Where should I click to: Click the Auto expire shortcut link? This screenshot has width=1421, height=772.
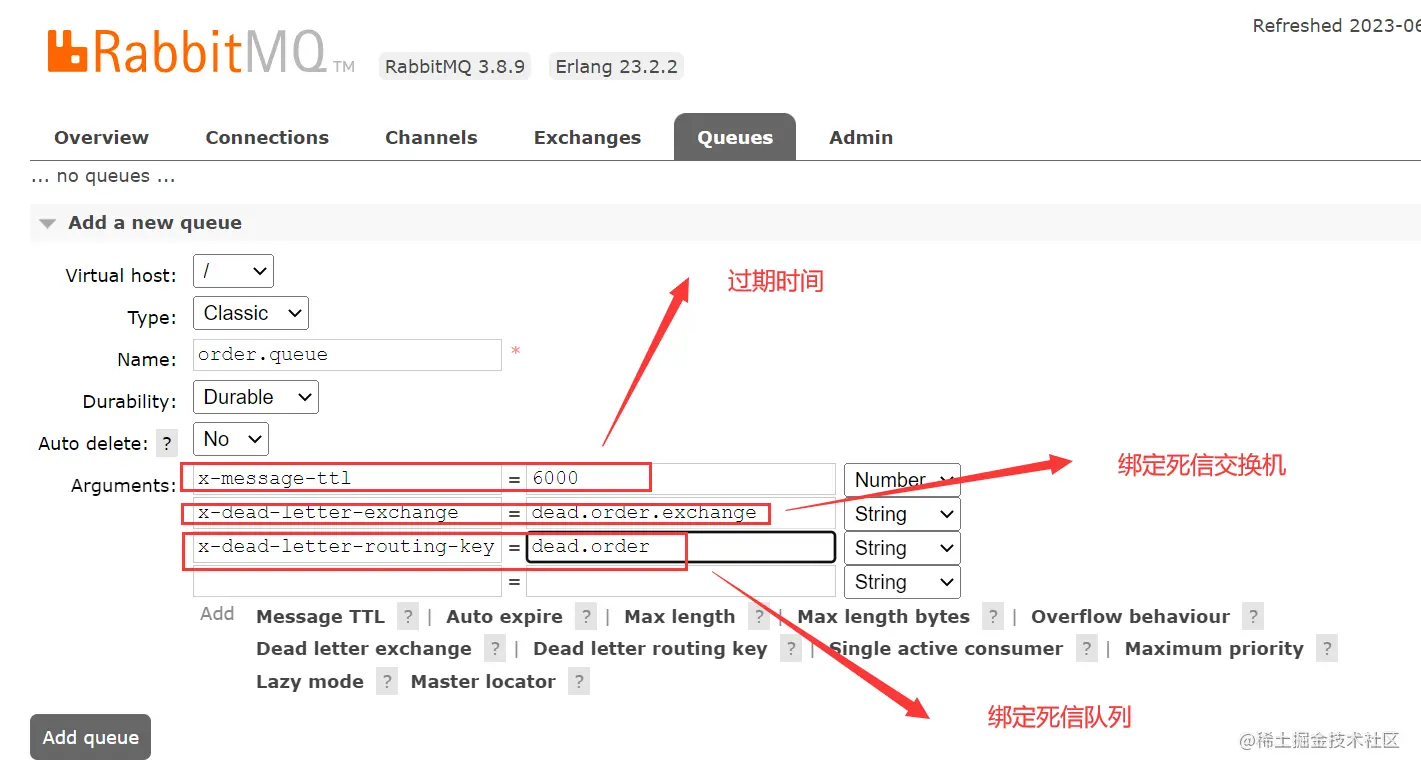click(504, 616)
